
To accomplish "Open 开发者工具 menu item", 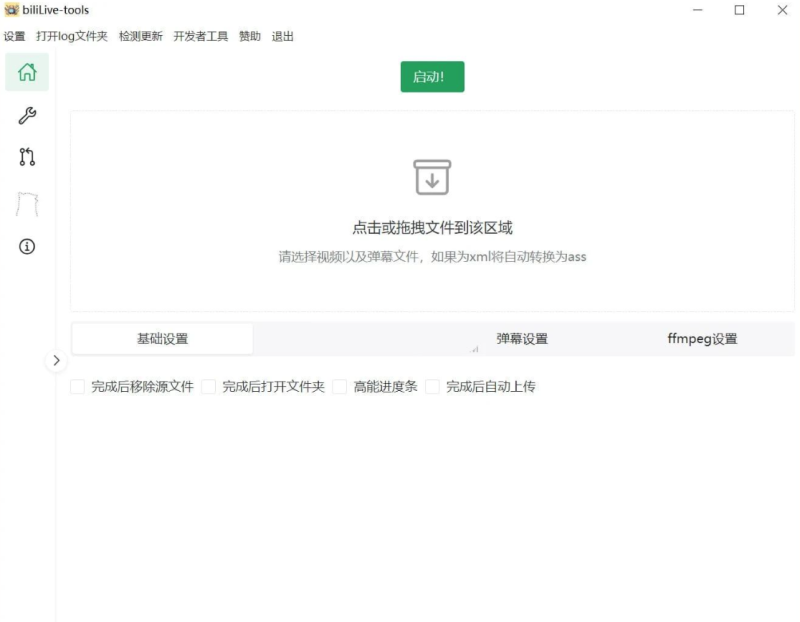I will coord(201,36).
